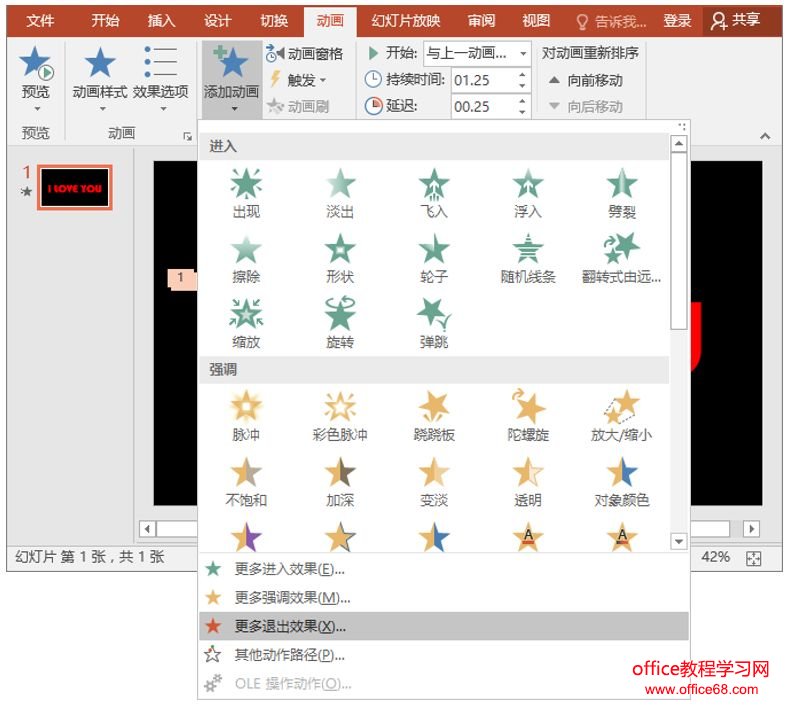Select the 陀螺旋 emphasis animation

click(527, 416)
